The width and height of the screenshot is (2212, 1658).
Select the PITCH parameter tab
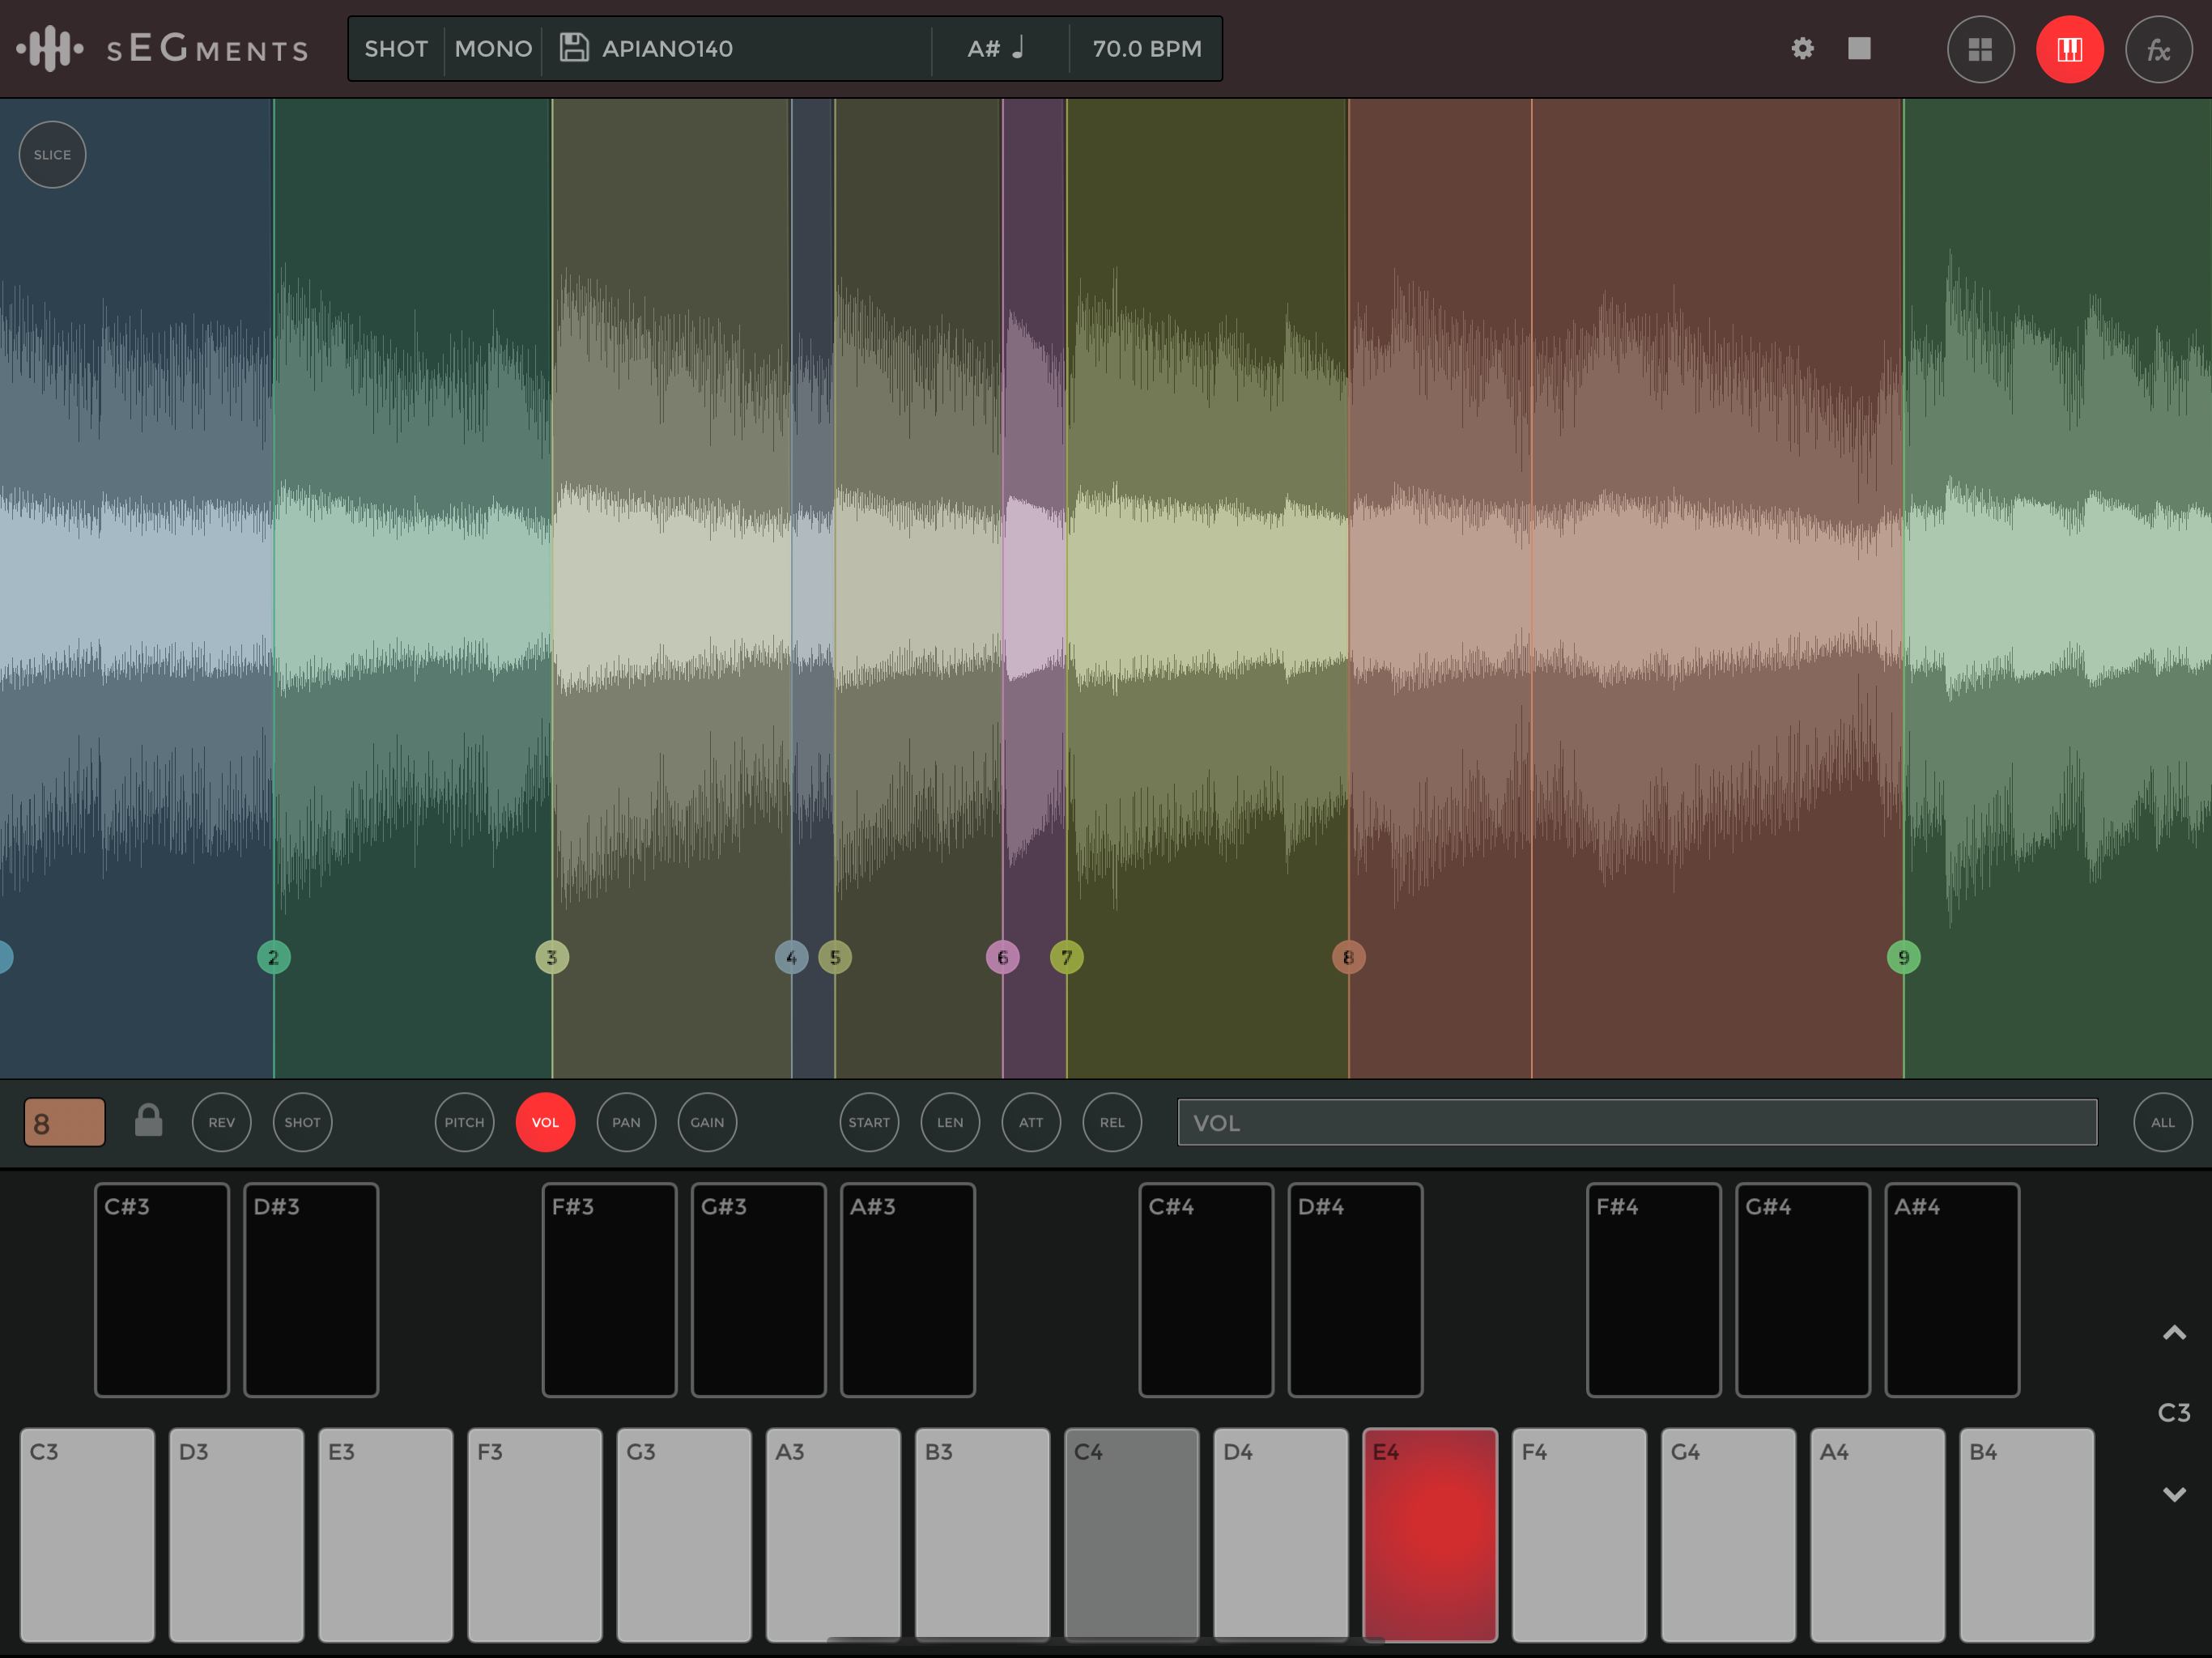(464, 1122)
